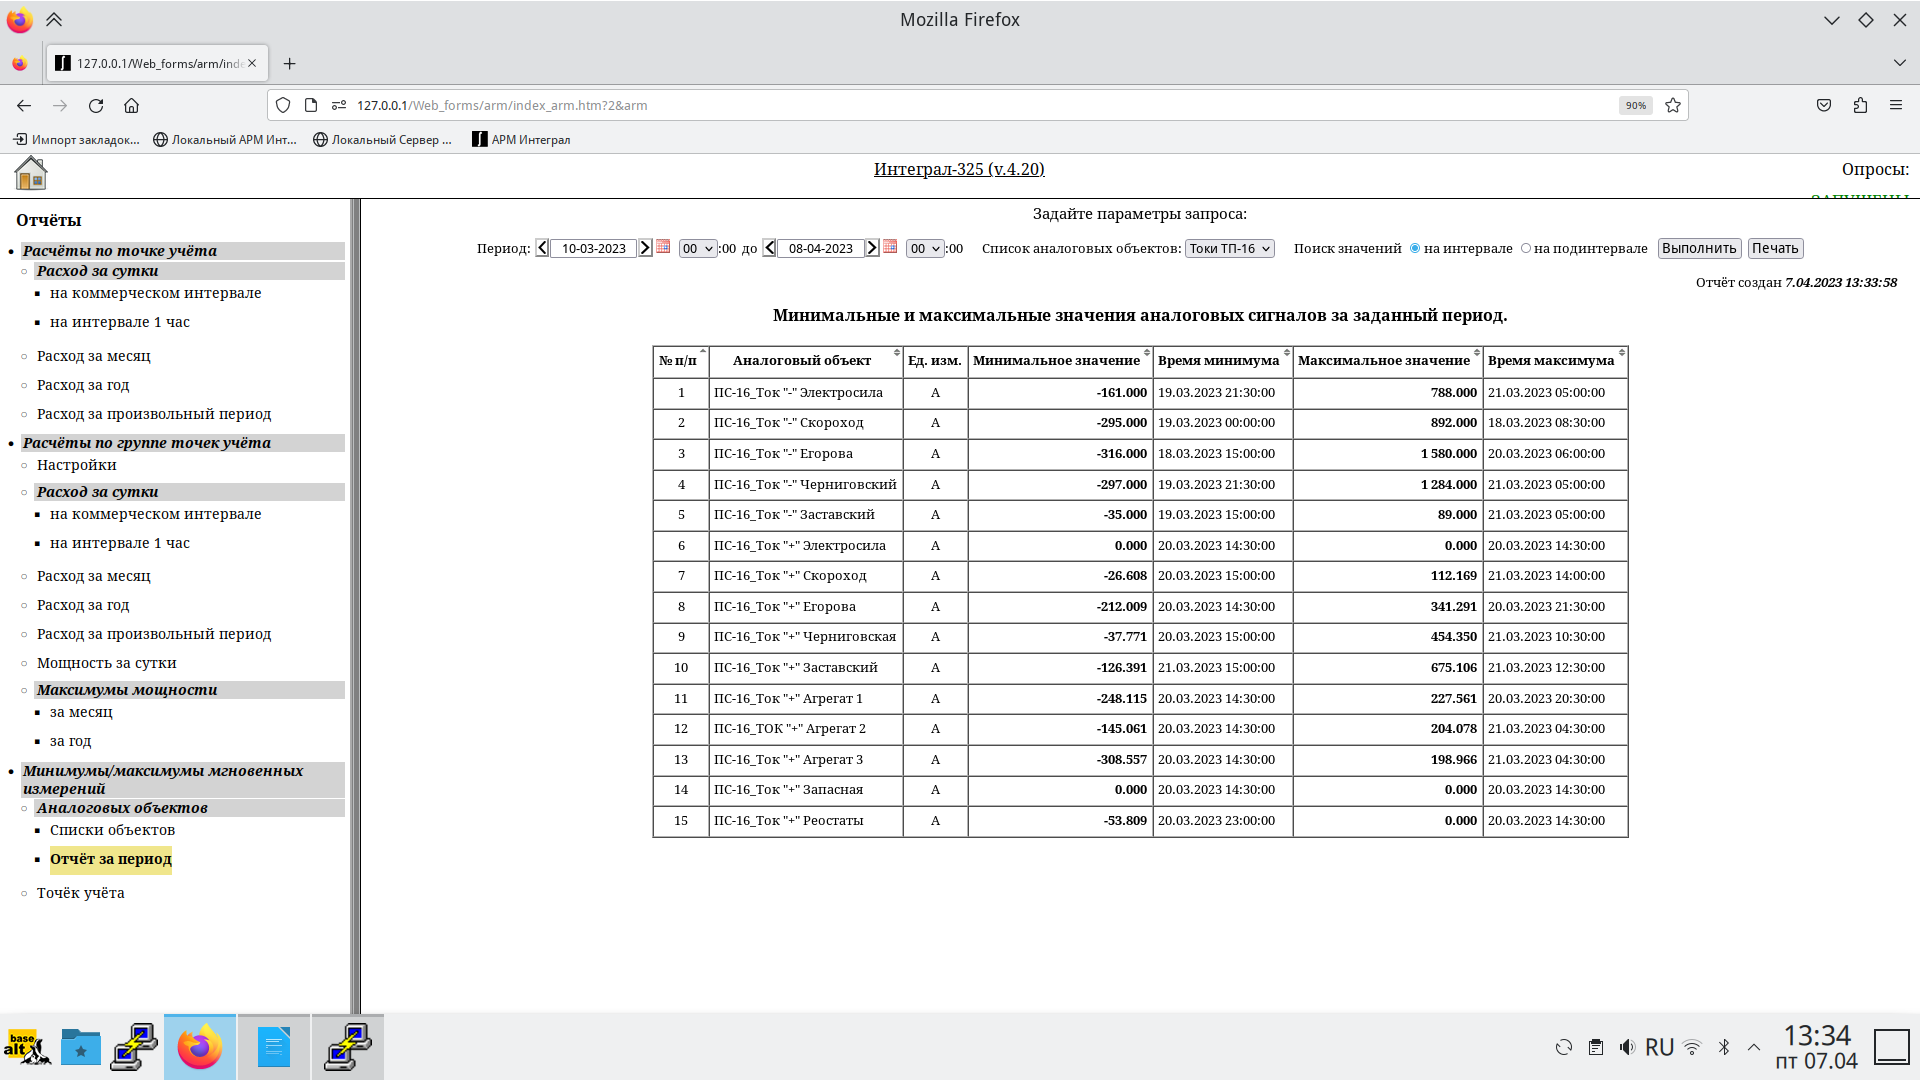Open calendar picker for end date
The image size is (1920, 1080).
tap(890, 247)
